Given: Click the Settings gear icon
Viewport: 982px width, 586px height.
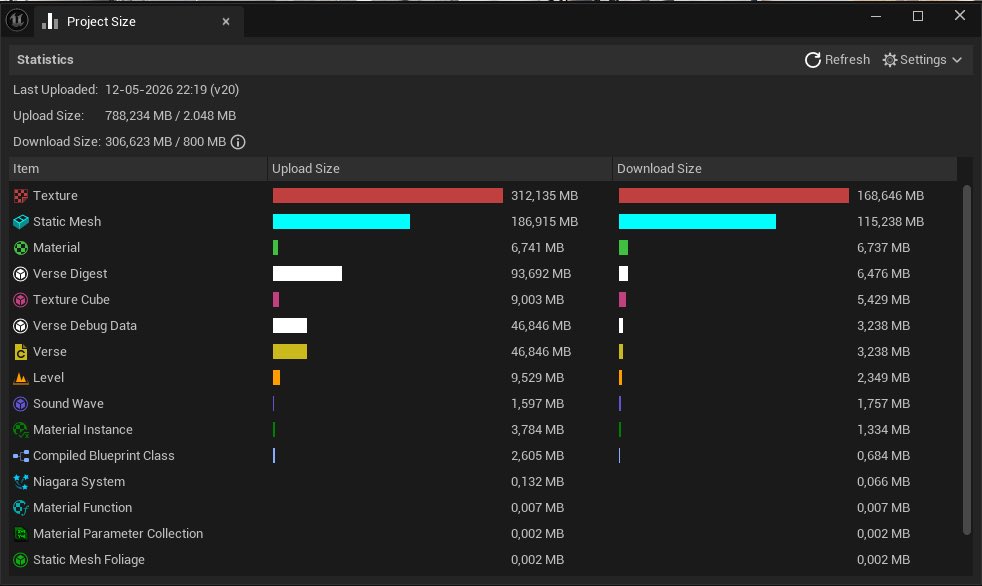Looking at the screenshot, I should tap(889, 59).
